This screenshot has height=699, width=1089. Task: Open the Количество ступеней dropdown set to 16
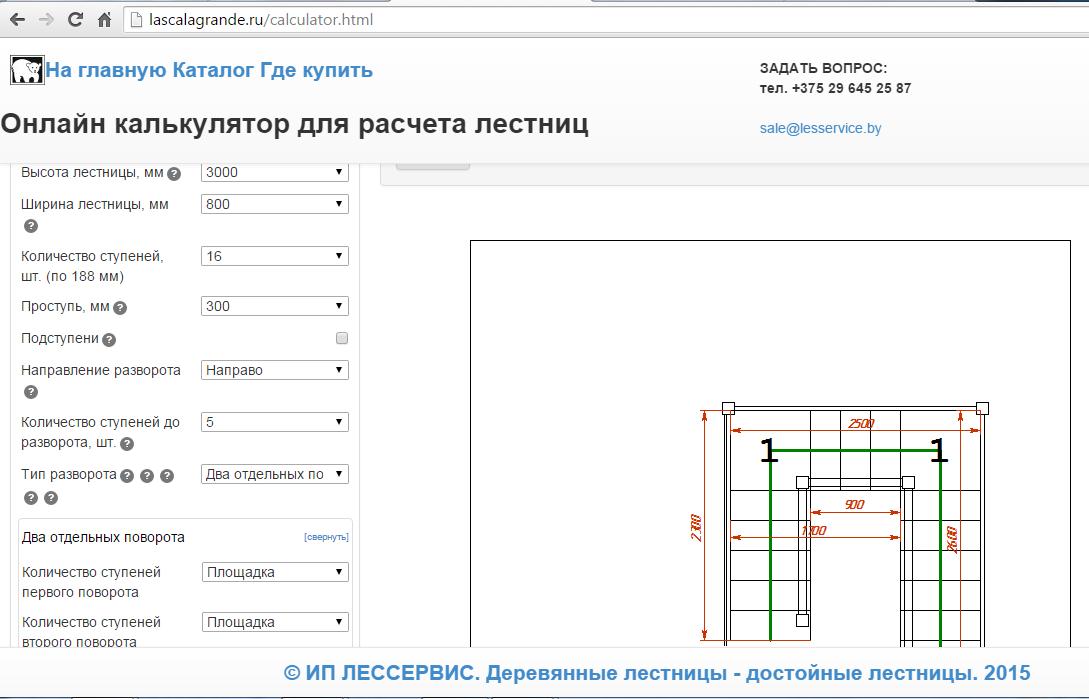pos(275,256)
